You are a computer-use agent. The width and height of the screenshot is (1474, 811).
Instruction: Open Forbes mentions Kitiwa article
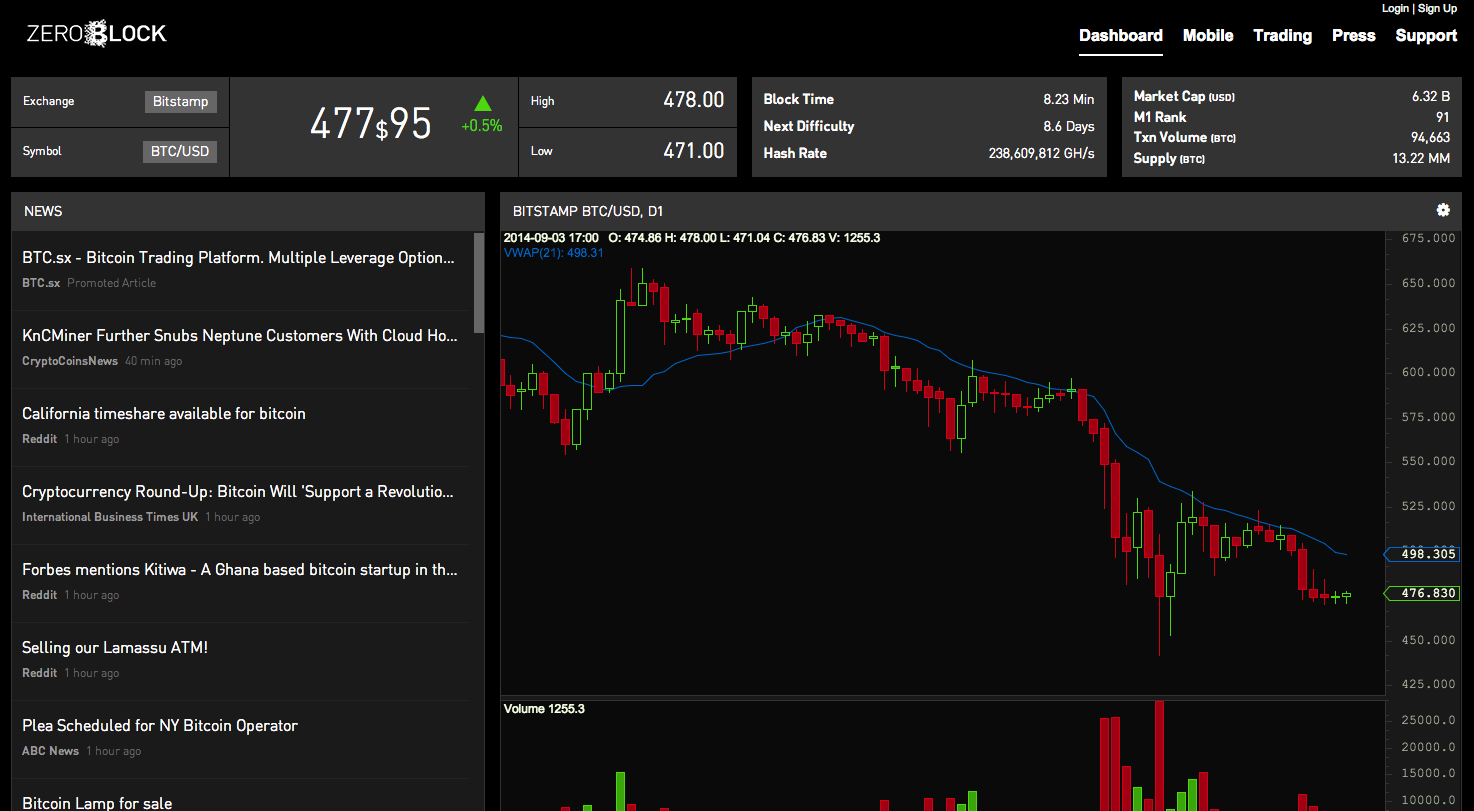(240, 570)
